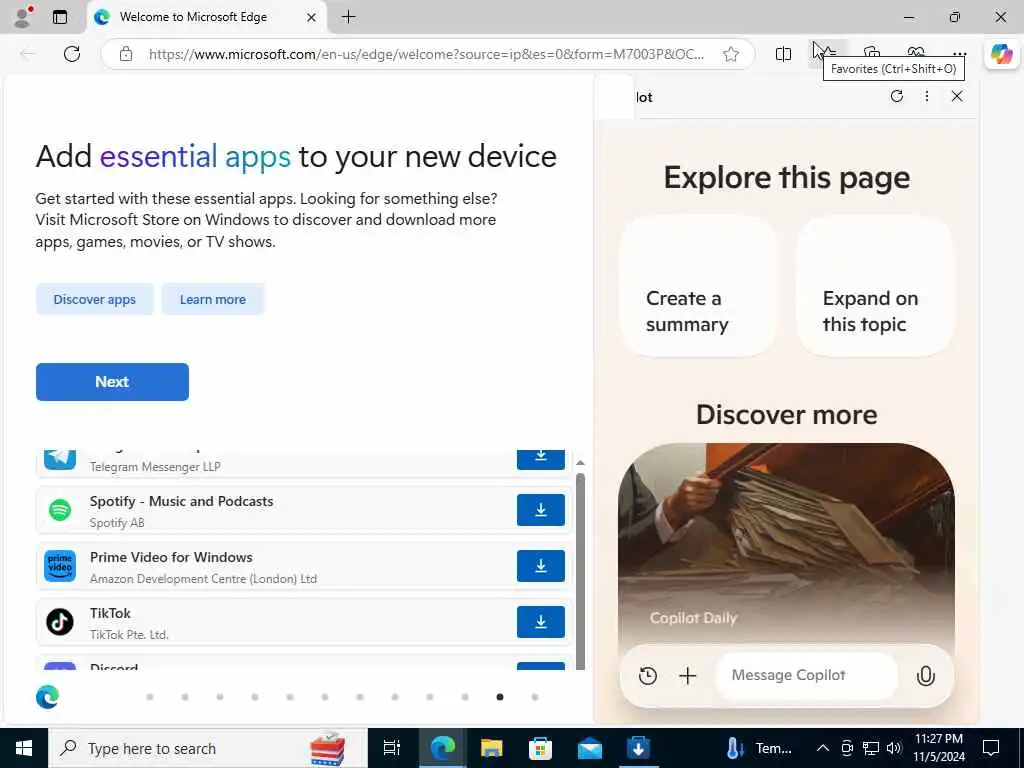
Task: Select the Welcome to Microsoft Edge tab
Action: 205,17
